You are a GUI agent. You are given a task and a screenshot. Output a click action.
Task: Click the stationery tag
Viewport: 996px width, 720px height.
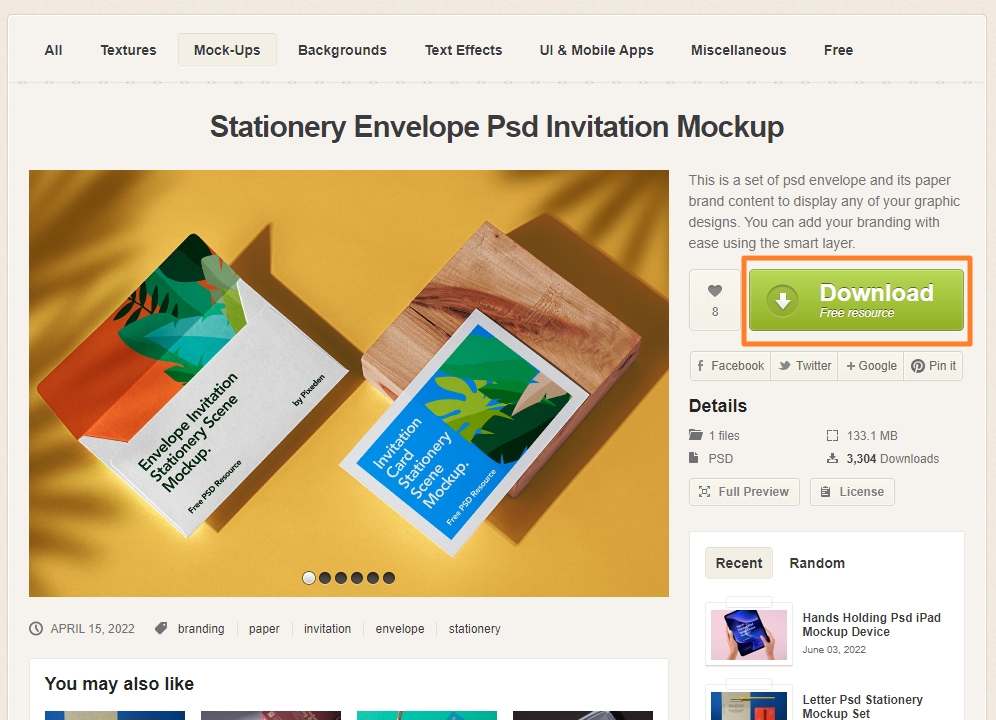click(x=474, y=628)
